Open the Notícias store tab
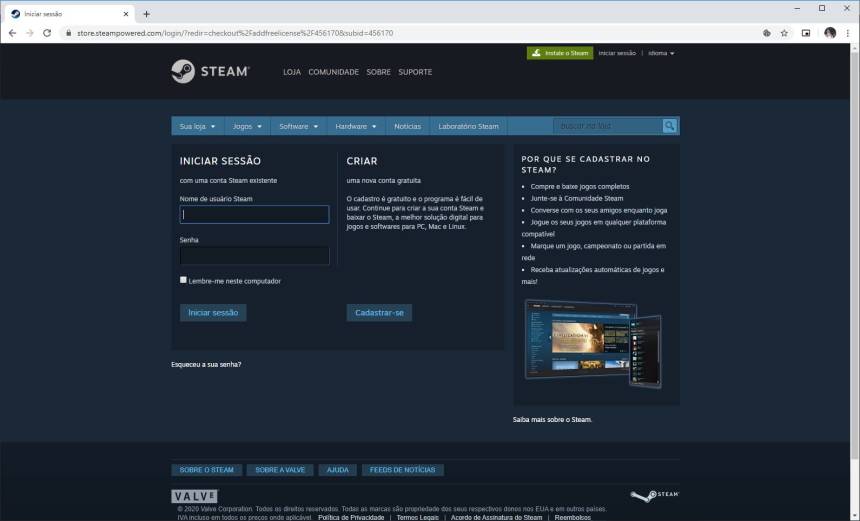The width and height of the screenshot is (860, 521). tap(408, 126)
